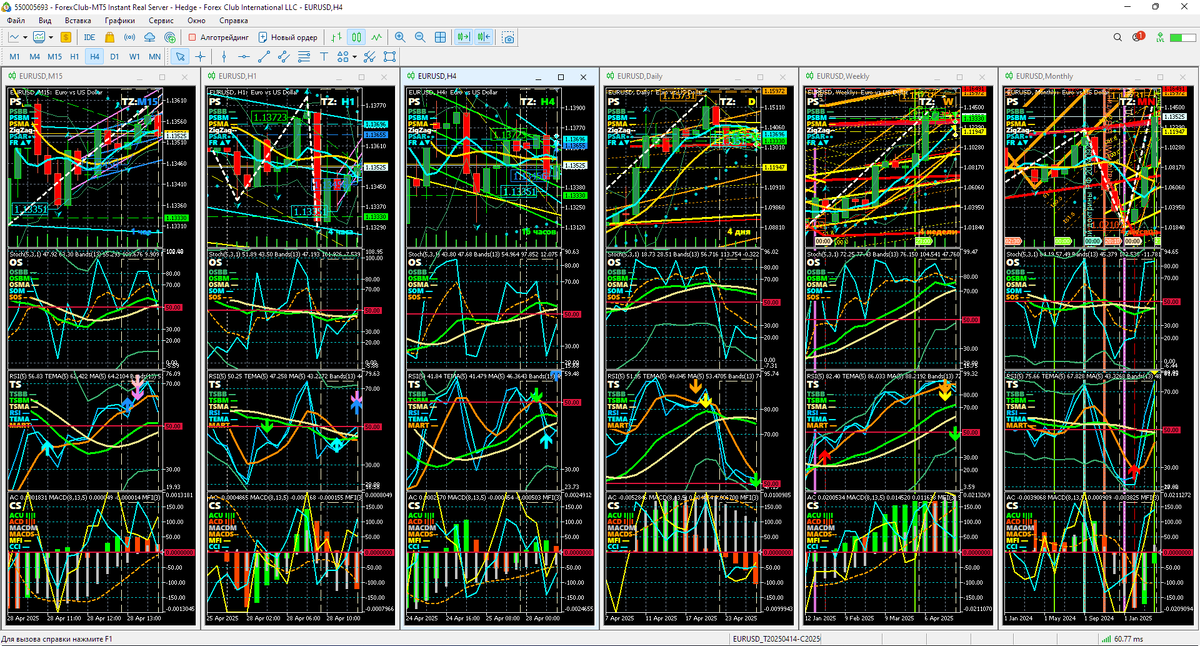Switch chart to candlestick mode
The image size is (1200, 646).
click(356, 37)
